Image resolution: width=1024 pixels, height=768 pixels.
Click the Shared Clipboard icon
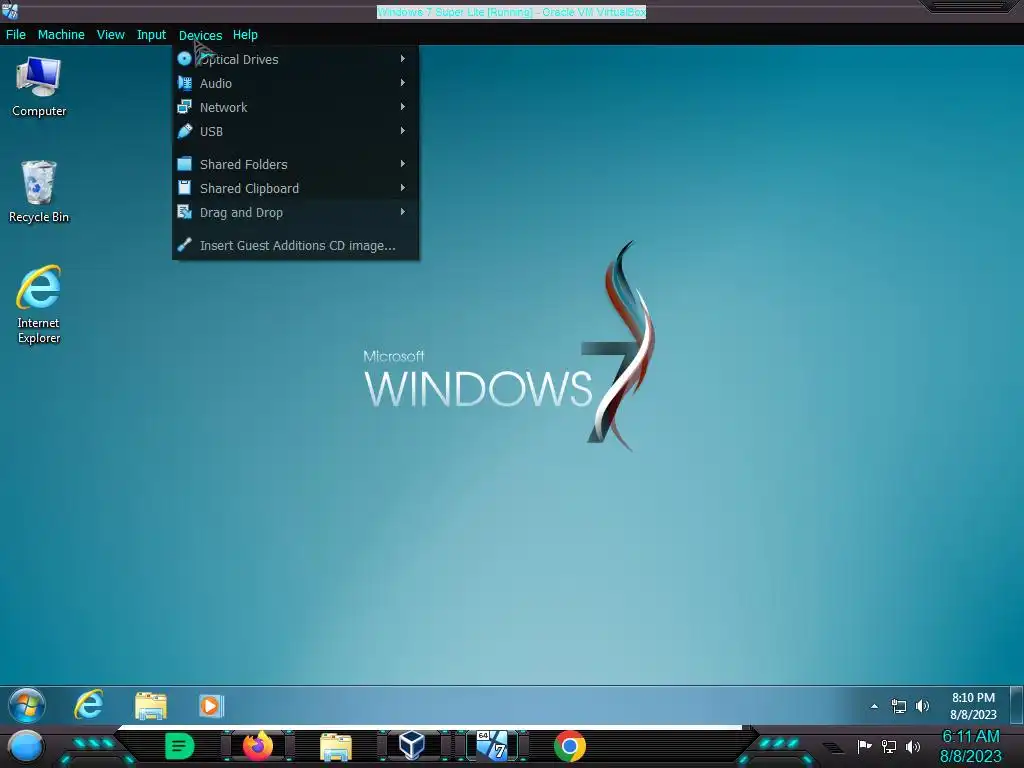click(185, 187)
